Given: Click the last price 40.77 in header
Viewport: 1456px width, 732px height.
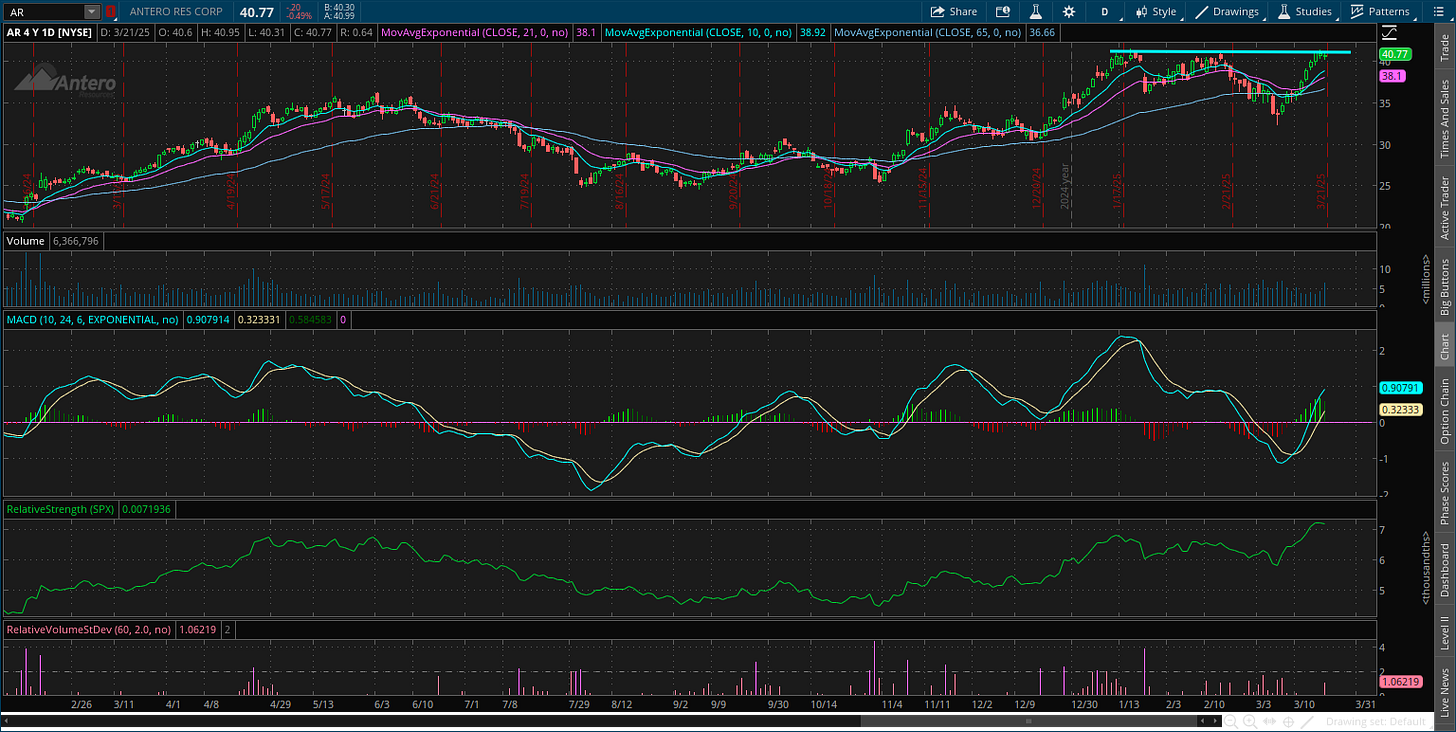Looking at the screenshot, I should [x=256, y=12].
